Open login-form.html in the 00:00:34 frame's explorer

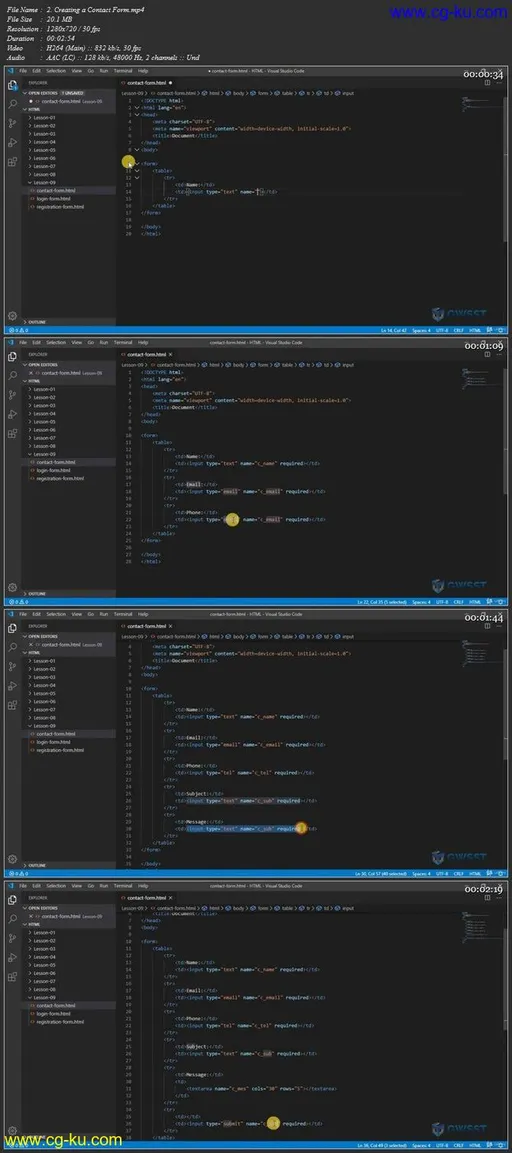pyautogui.click(x=54, y=199)
